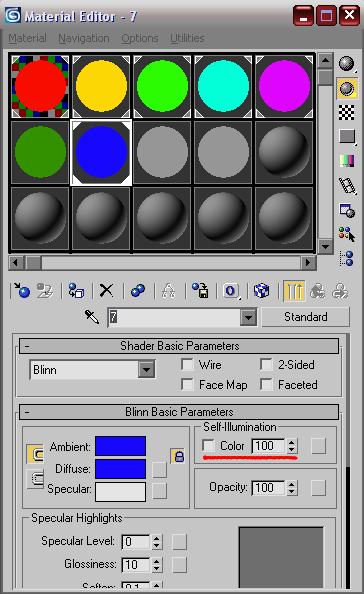
Task: Click the Put to Library icon
Action: coord(200,291)
